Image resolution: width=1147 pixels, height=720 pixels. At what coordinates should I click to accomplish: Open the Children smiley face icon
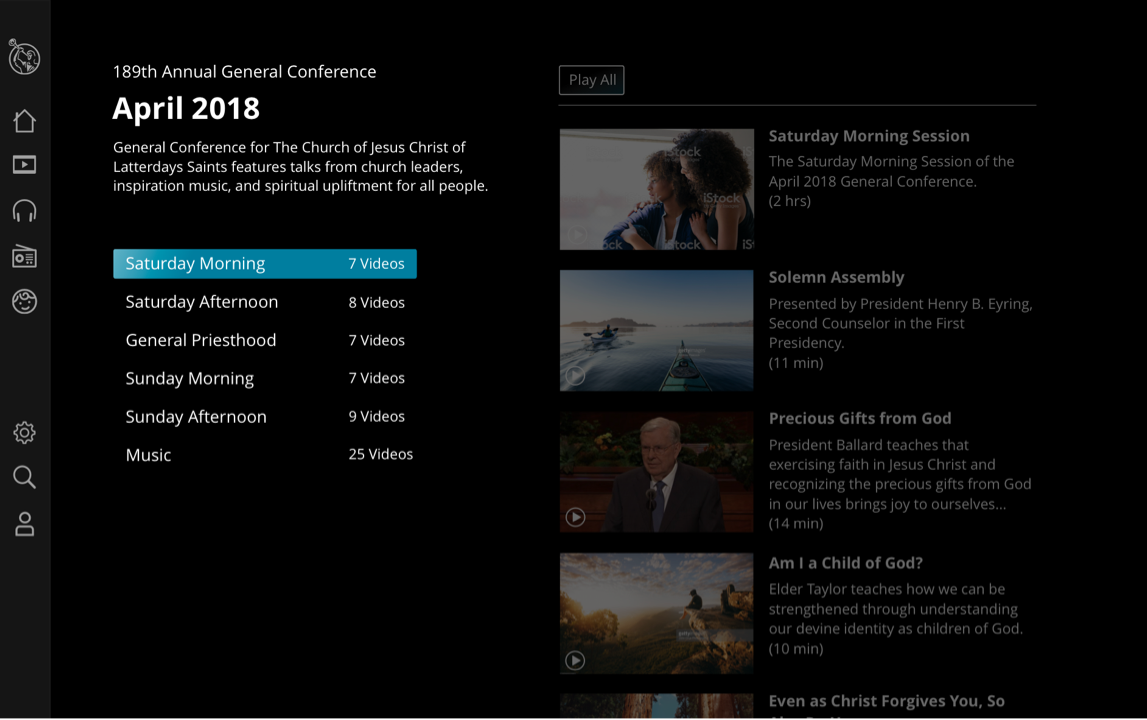pyautogui.click(x=24, y=301)
